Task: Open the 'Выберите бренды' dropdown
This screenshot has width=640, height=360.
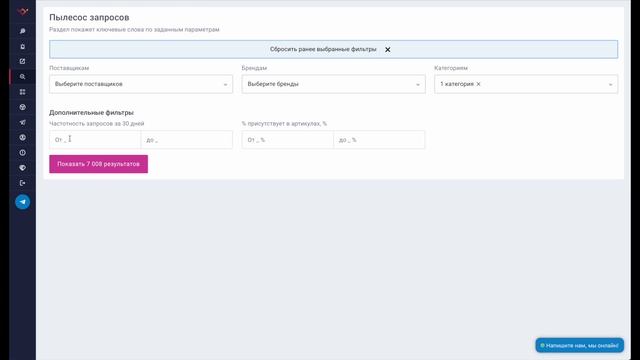Action: (x=333, y=84)
